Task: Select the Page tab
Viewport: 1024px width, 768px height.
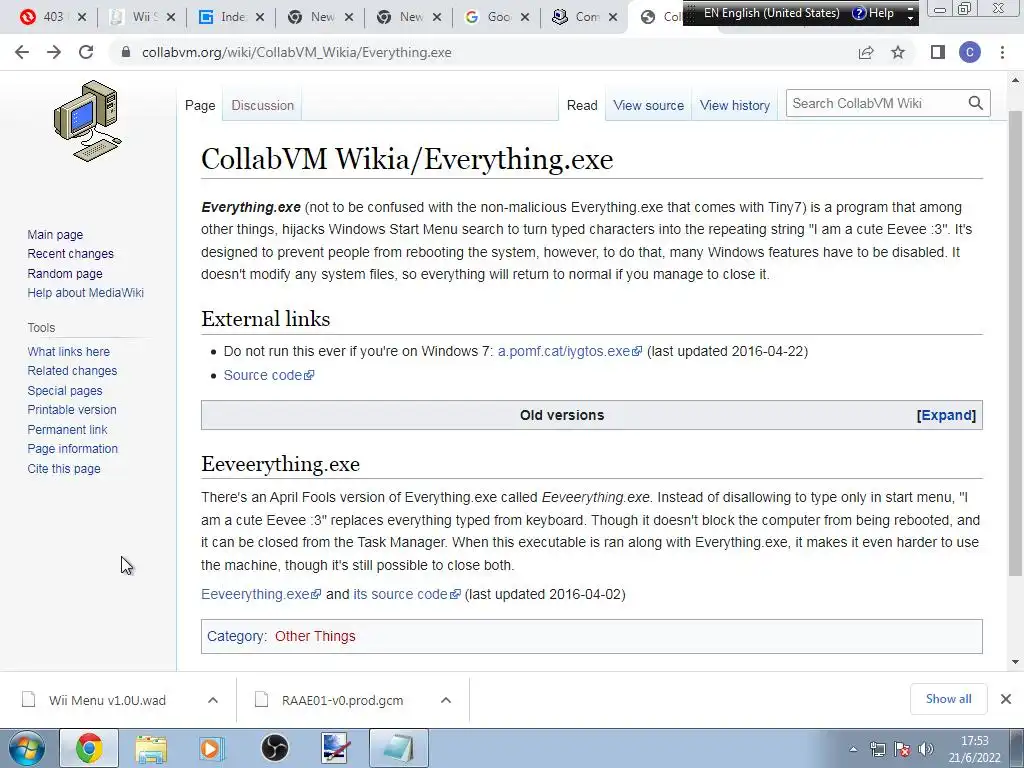Action: pos(200,105)
